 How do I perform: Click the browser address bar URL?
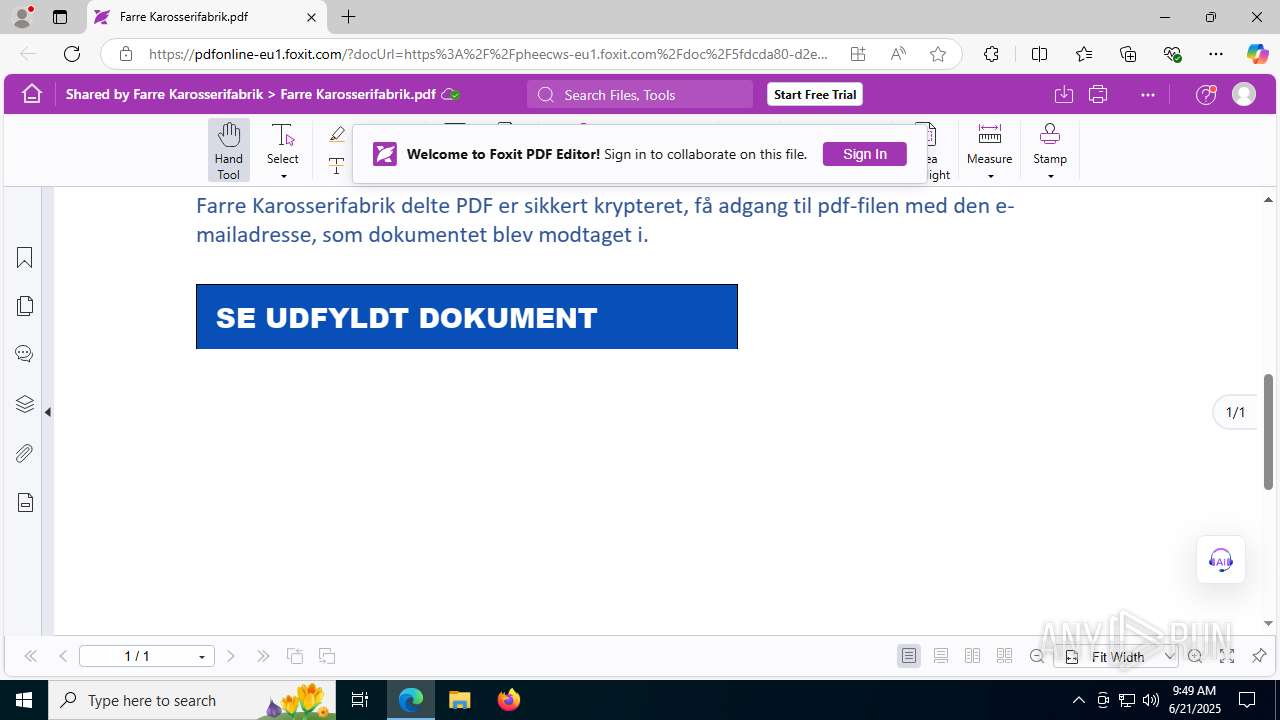click(x=488, y=54)
